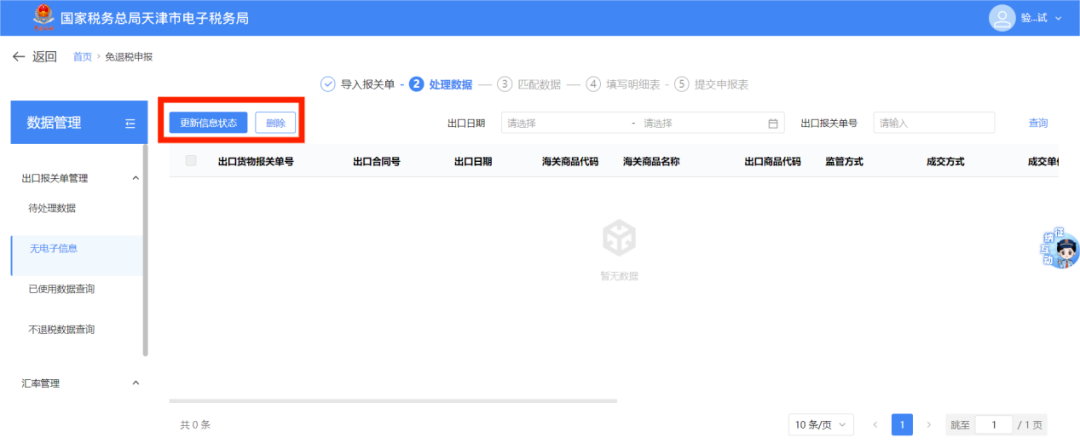This screenshot has width=1080, height=444.
Task: Open the 10 条/页 page size dropdown
Action: tap(821, 425)
